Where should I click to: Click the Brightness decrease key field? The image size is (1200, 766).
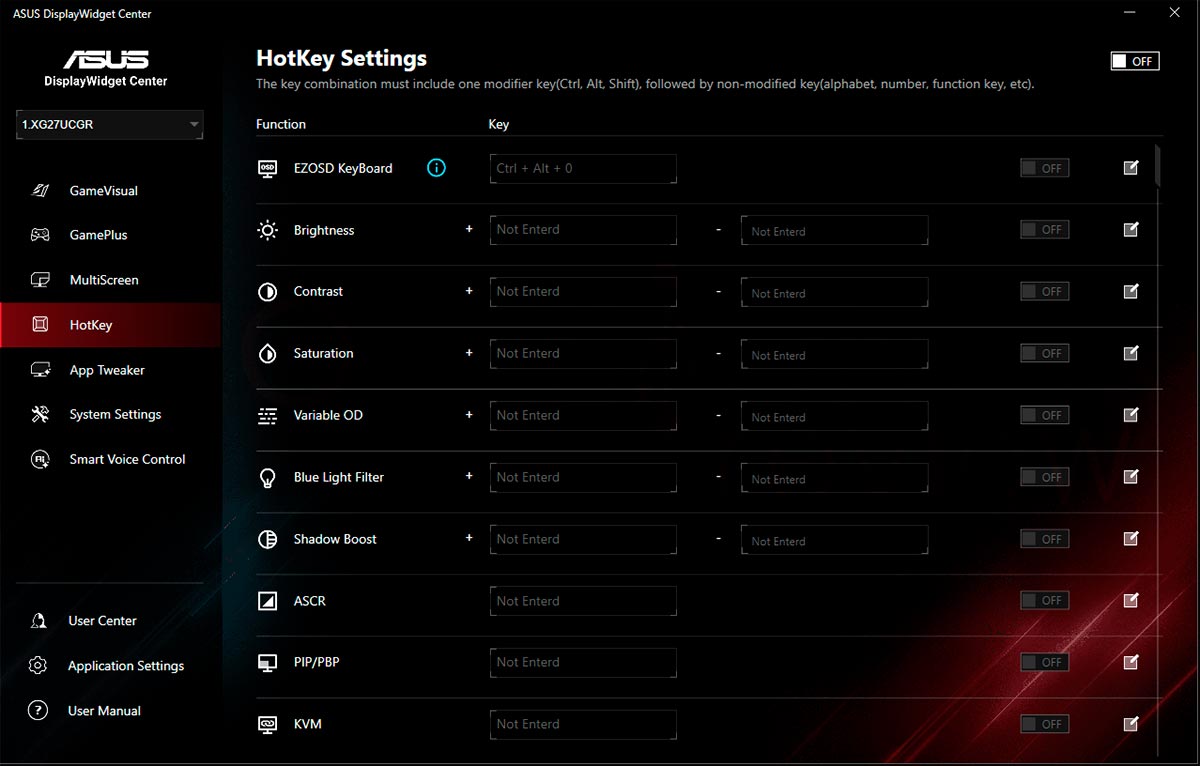(x=834, y=231)
